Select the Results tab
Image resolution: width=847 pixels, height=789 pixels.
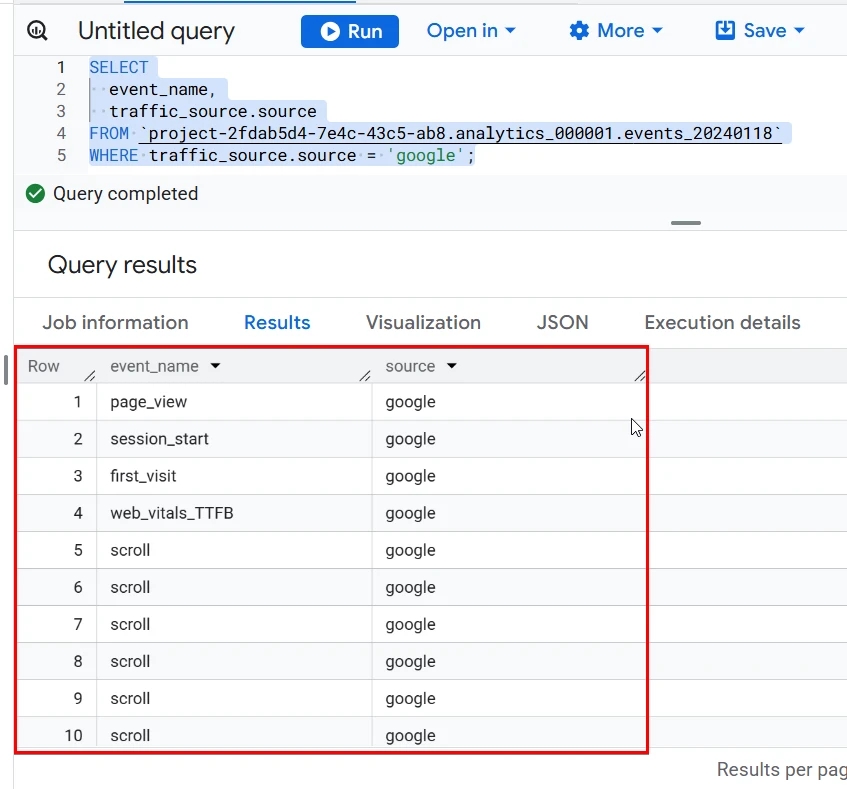(277, 322)
